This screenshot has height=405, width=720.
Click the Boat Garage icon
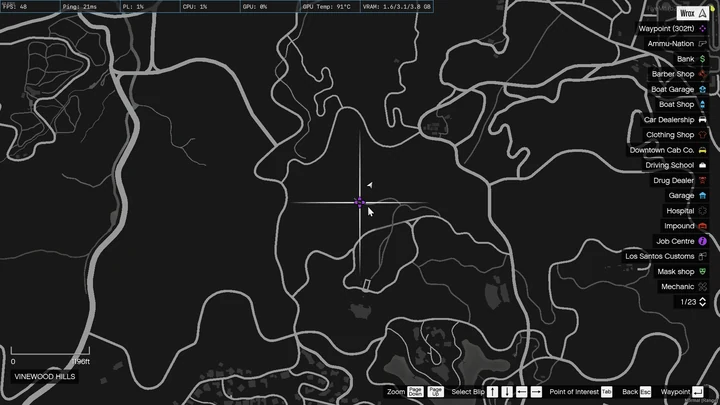(703, 89)
